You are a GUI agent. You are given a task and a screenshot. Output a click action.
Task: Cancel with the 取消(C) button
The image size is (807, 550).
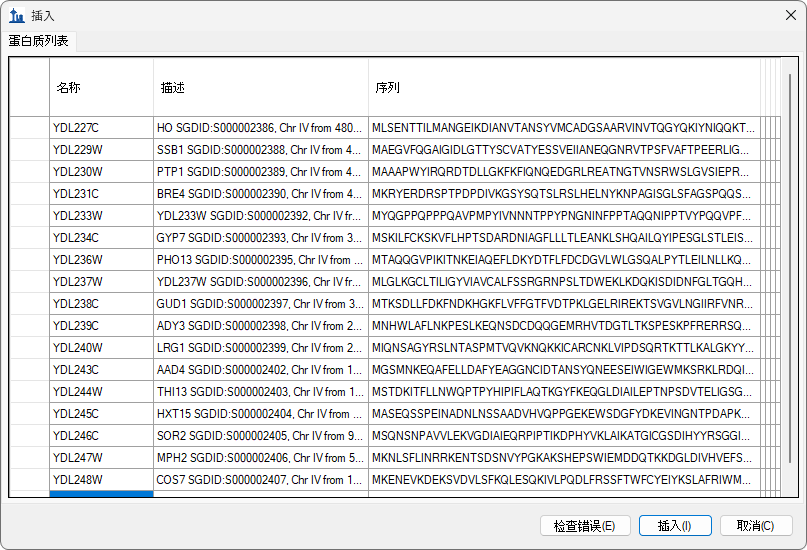click(755, 526)
